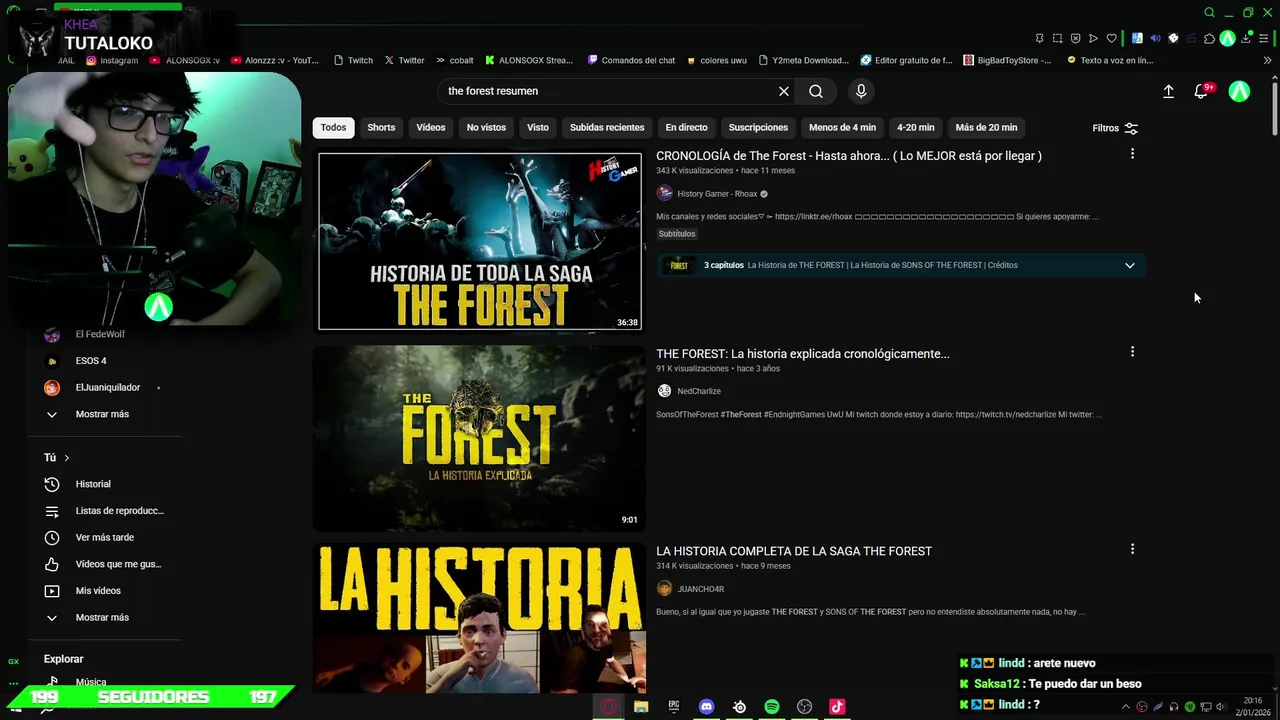Expand the Tú section chevron

[67, 458]
